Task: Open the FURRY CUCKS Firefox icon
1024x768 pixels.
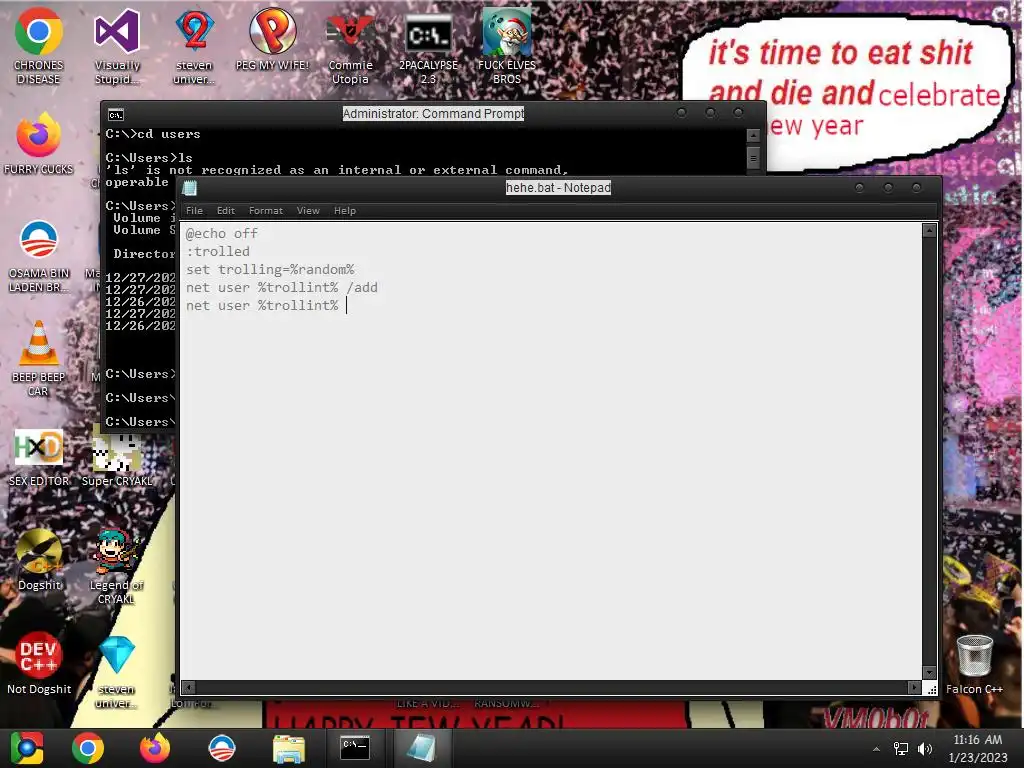Action: pos(39,144)
